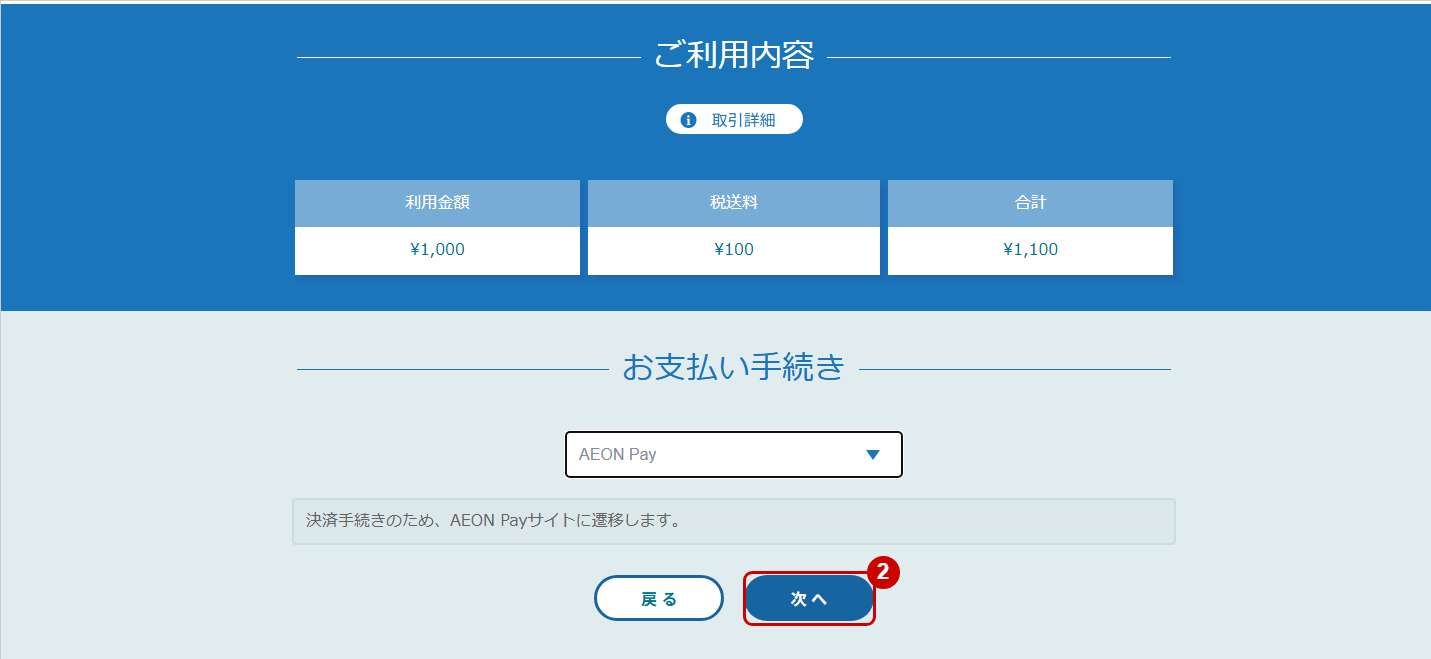
Task: Click the info icon beside 取引詳細
Action: (687, 118)
